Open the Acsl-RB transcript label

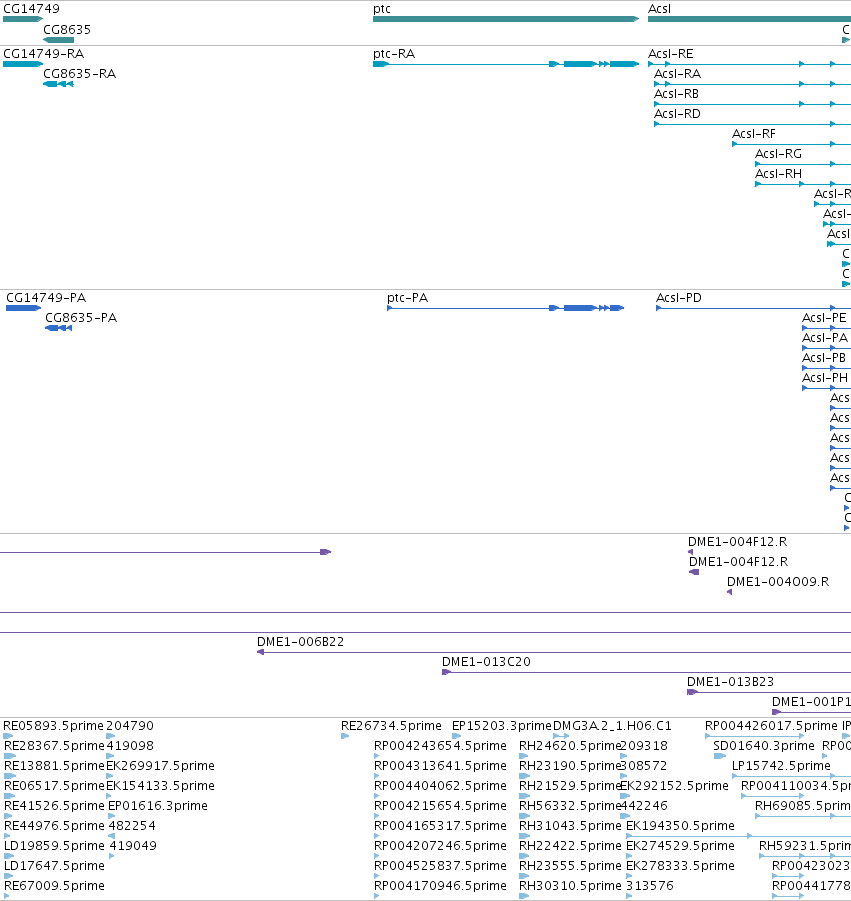click(676, 94)
